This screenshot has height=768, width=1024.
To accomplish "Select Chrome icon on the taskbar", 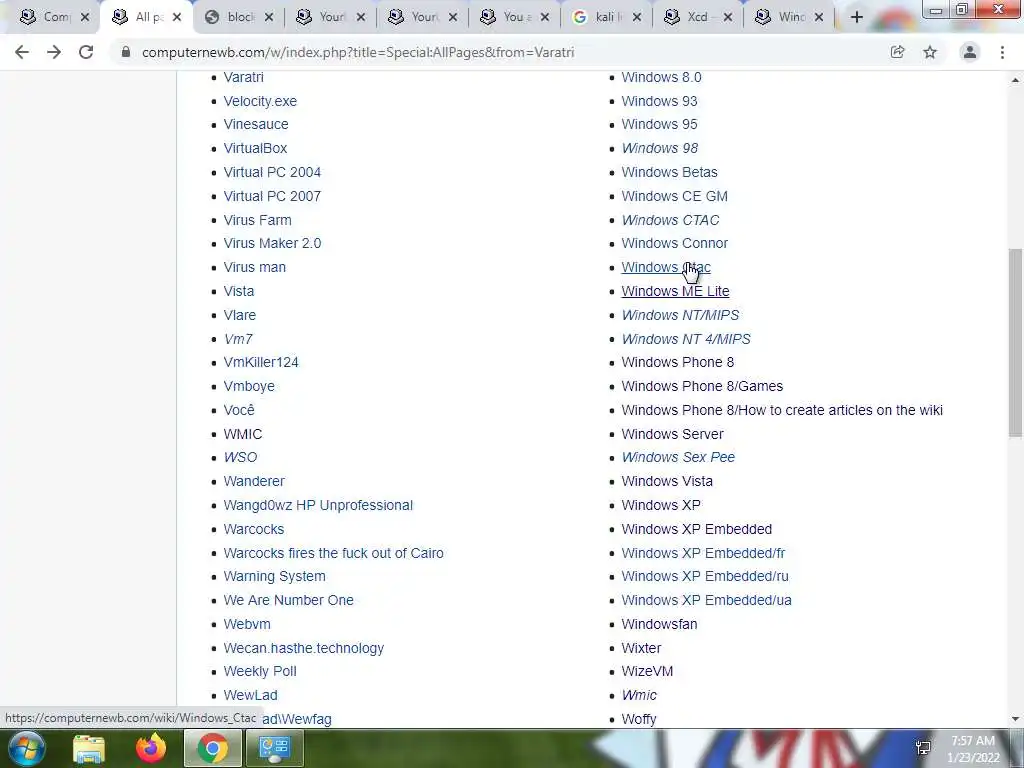I will coord(213,748).
